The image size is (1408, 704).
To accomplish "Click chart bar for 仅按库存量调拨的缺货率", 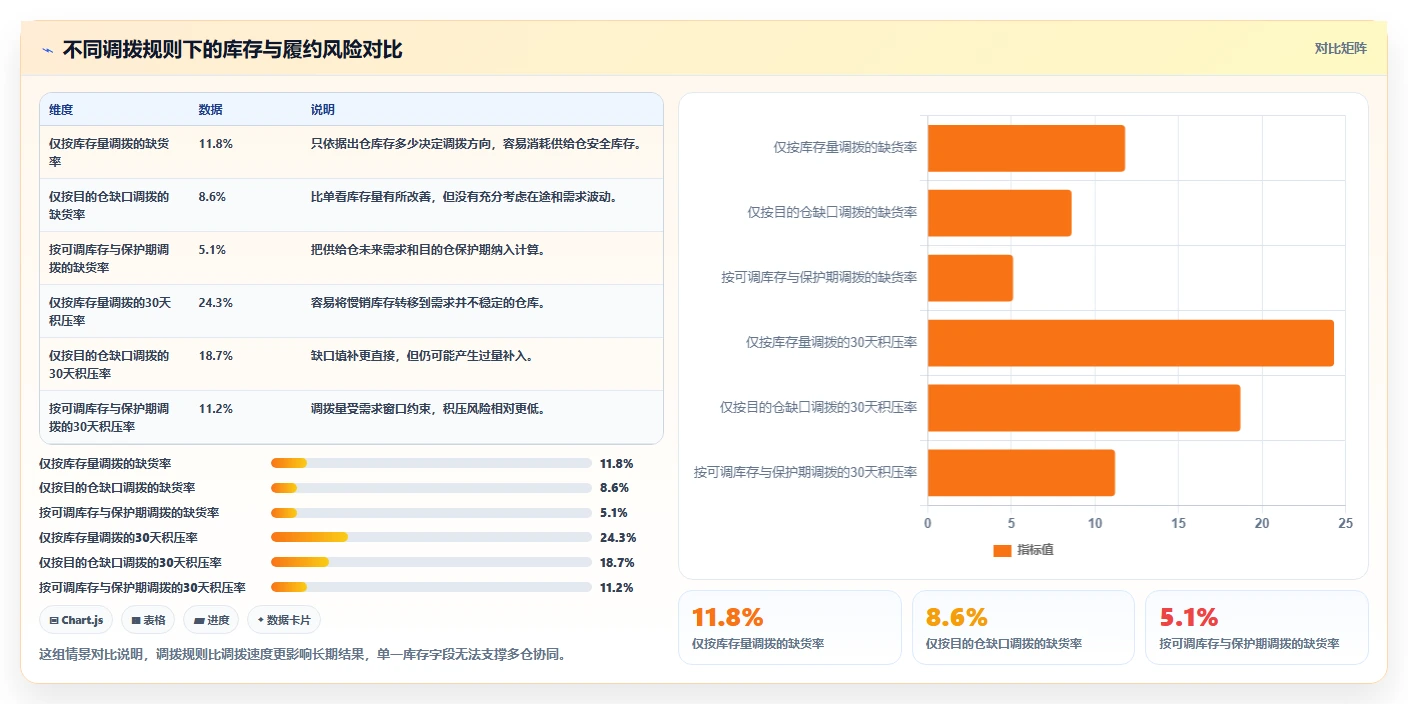I will (x=1026, y=148).
